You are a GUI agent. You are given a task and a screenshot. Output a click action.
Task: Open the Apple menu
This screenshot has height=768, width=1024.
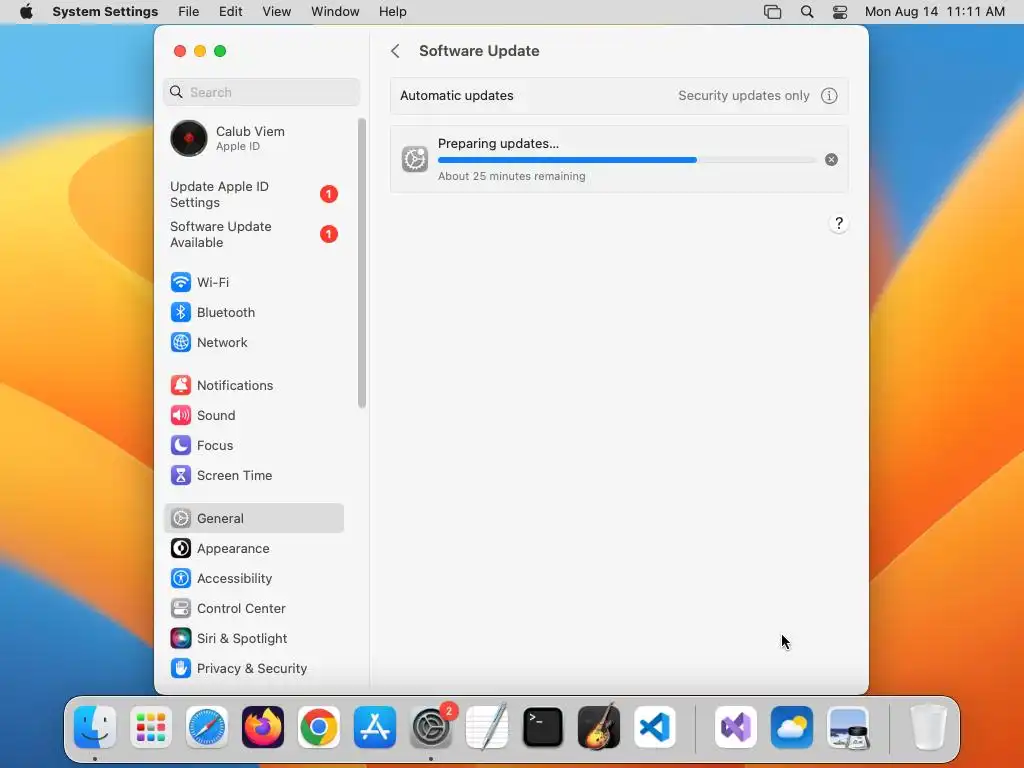coord(26,12)
